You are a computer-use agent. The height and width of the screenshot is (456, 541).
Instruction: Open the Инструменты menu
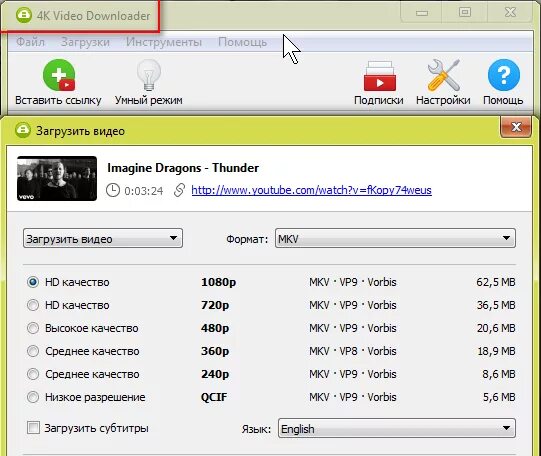pyautogui.click(x=164, y=42)
